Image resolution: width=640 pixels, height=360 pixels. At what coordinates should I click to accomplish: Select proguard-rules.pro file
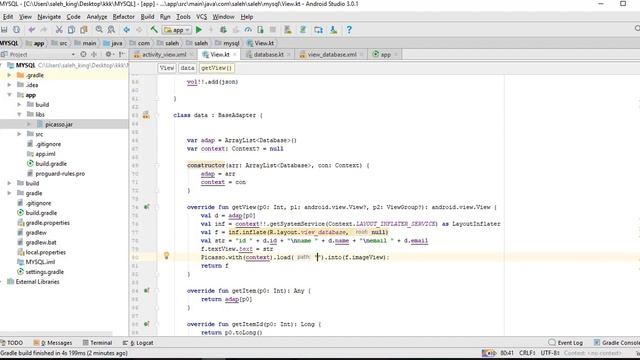60,173
